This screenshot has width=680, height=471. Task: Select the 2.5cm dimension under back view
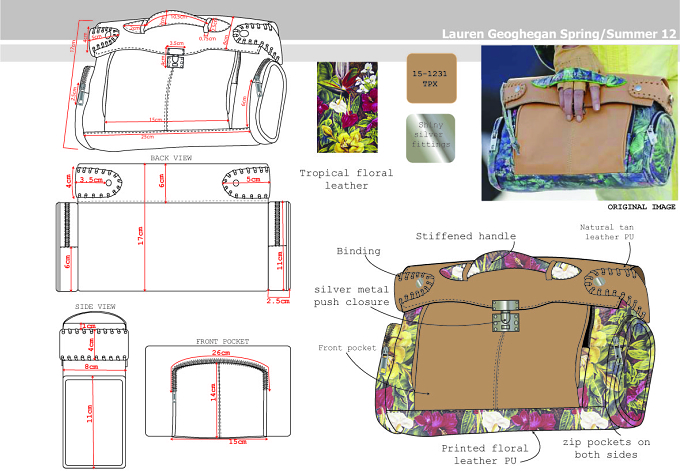tap(278, 301)
